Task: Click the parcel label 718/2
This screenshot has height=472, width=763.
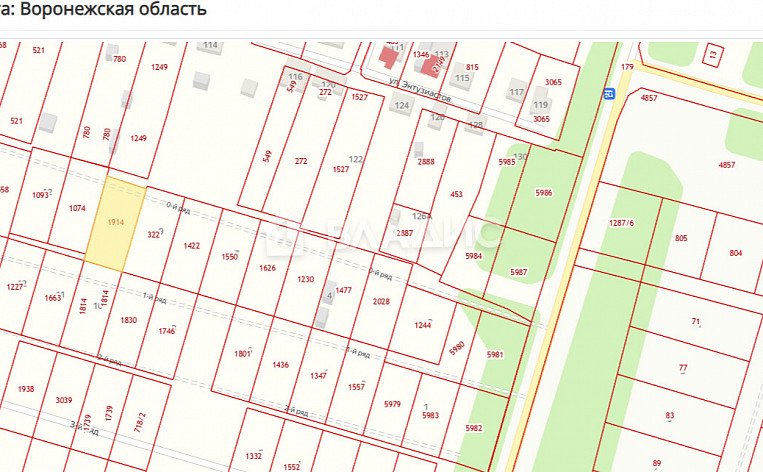Action: (140, 423)
